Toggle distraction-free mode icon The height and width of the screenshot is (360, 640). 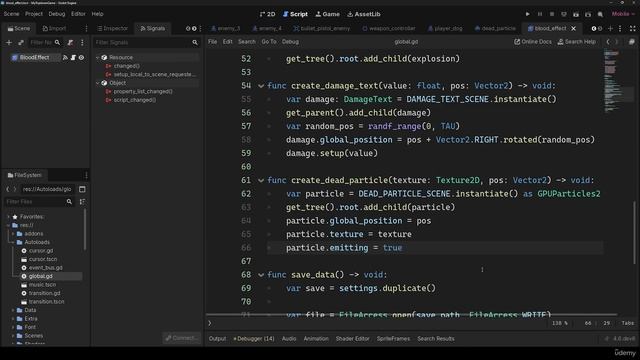(632, 28)
